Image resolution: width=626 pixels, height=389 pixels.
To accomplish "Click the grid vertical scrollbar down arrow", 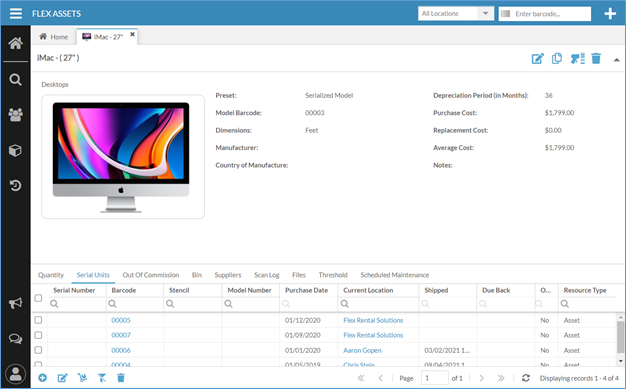I will click(x=620, y=361).
